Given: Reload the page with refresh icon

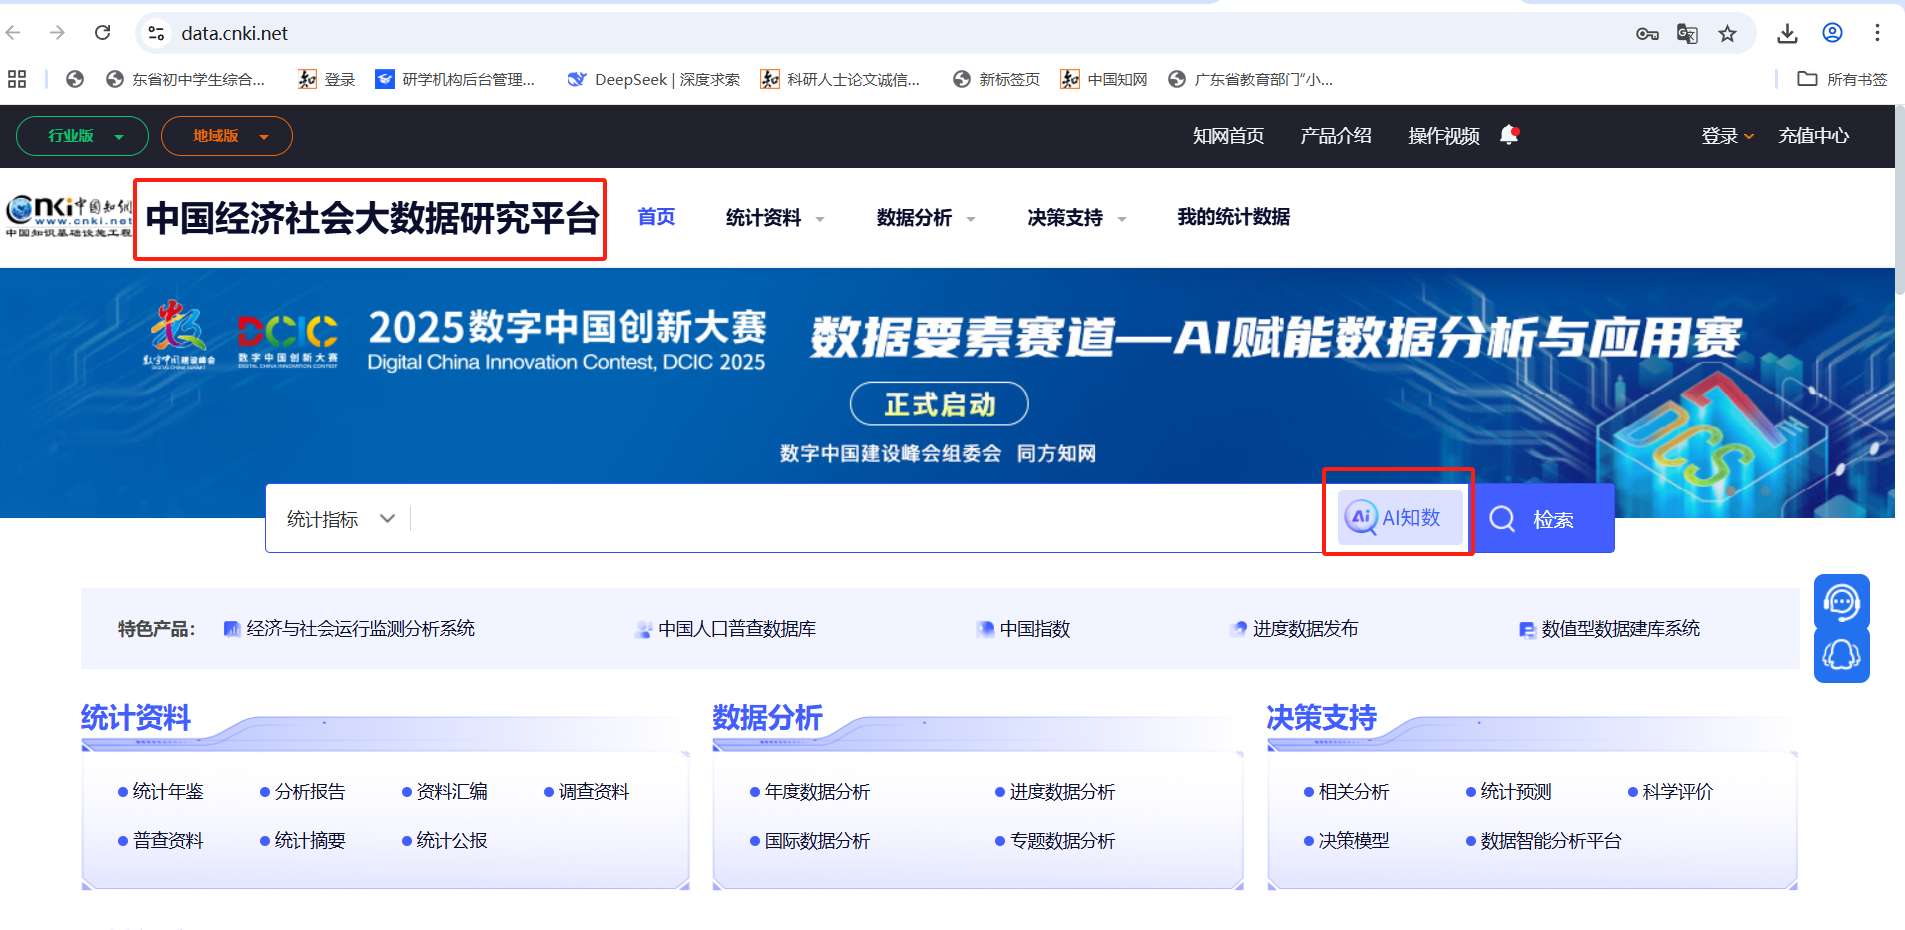Looking at the screenshot, I should coord(102,33).
